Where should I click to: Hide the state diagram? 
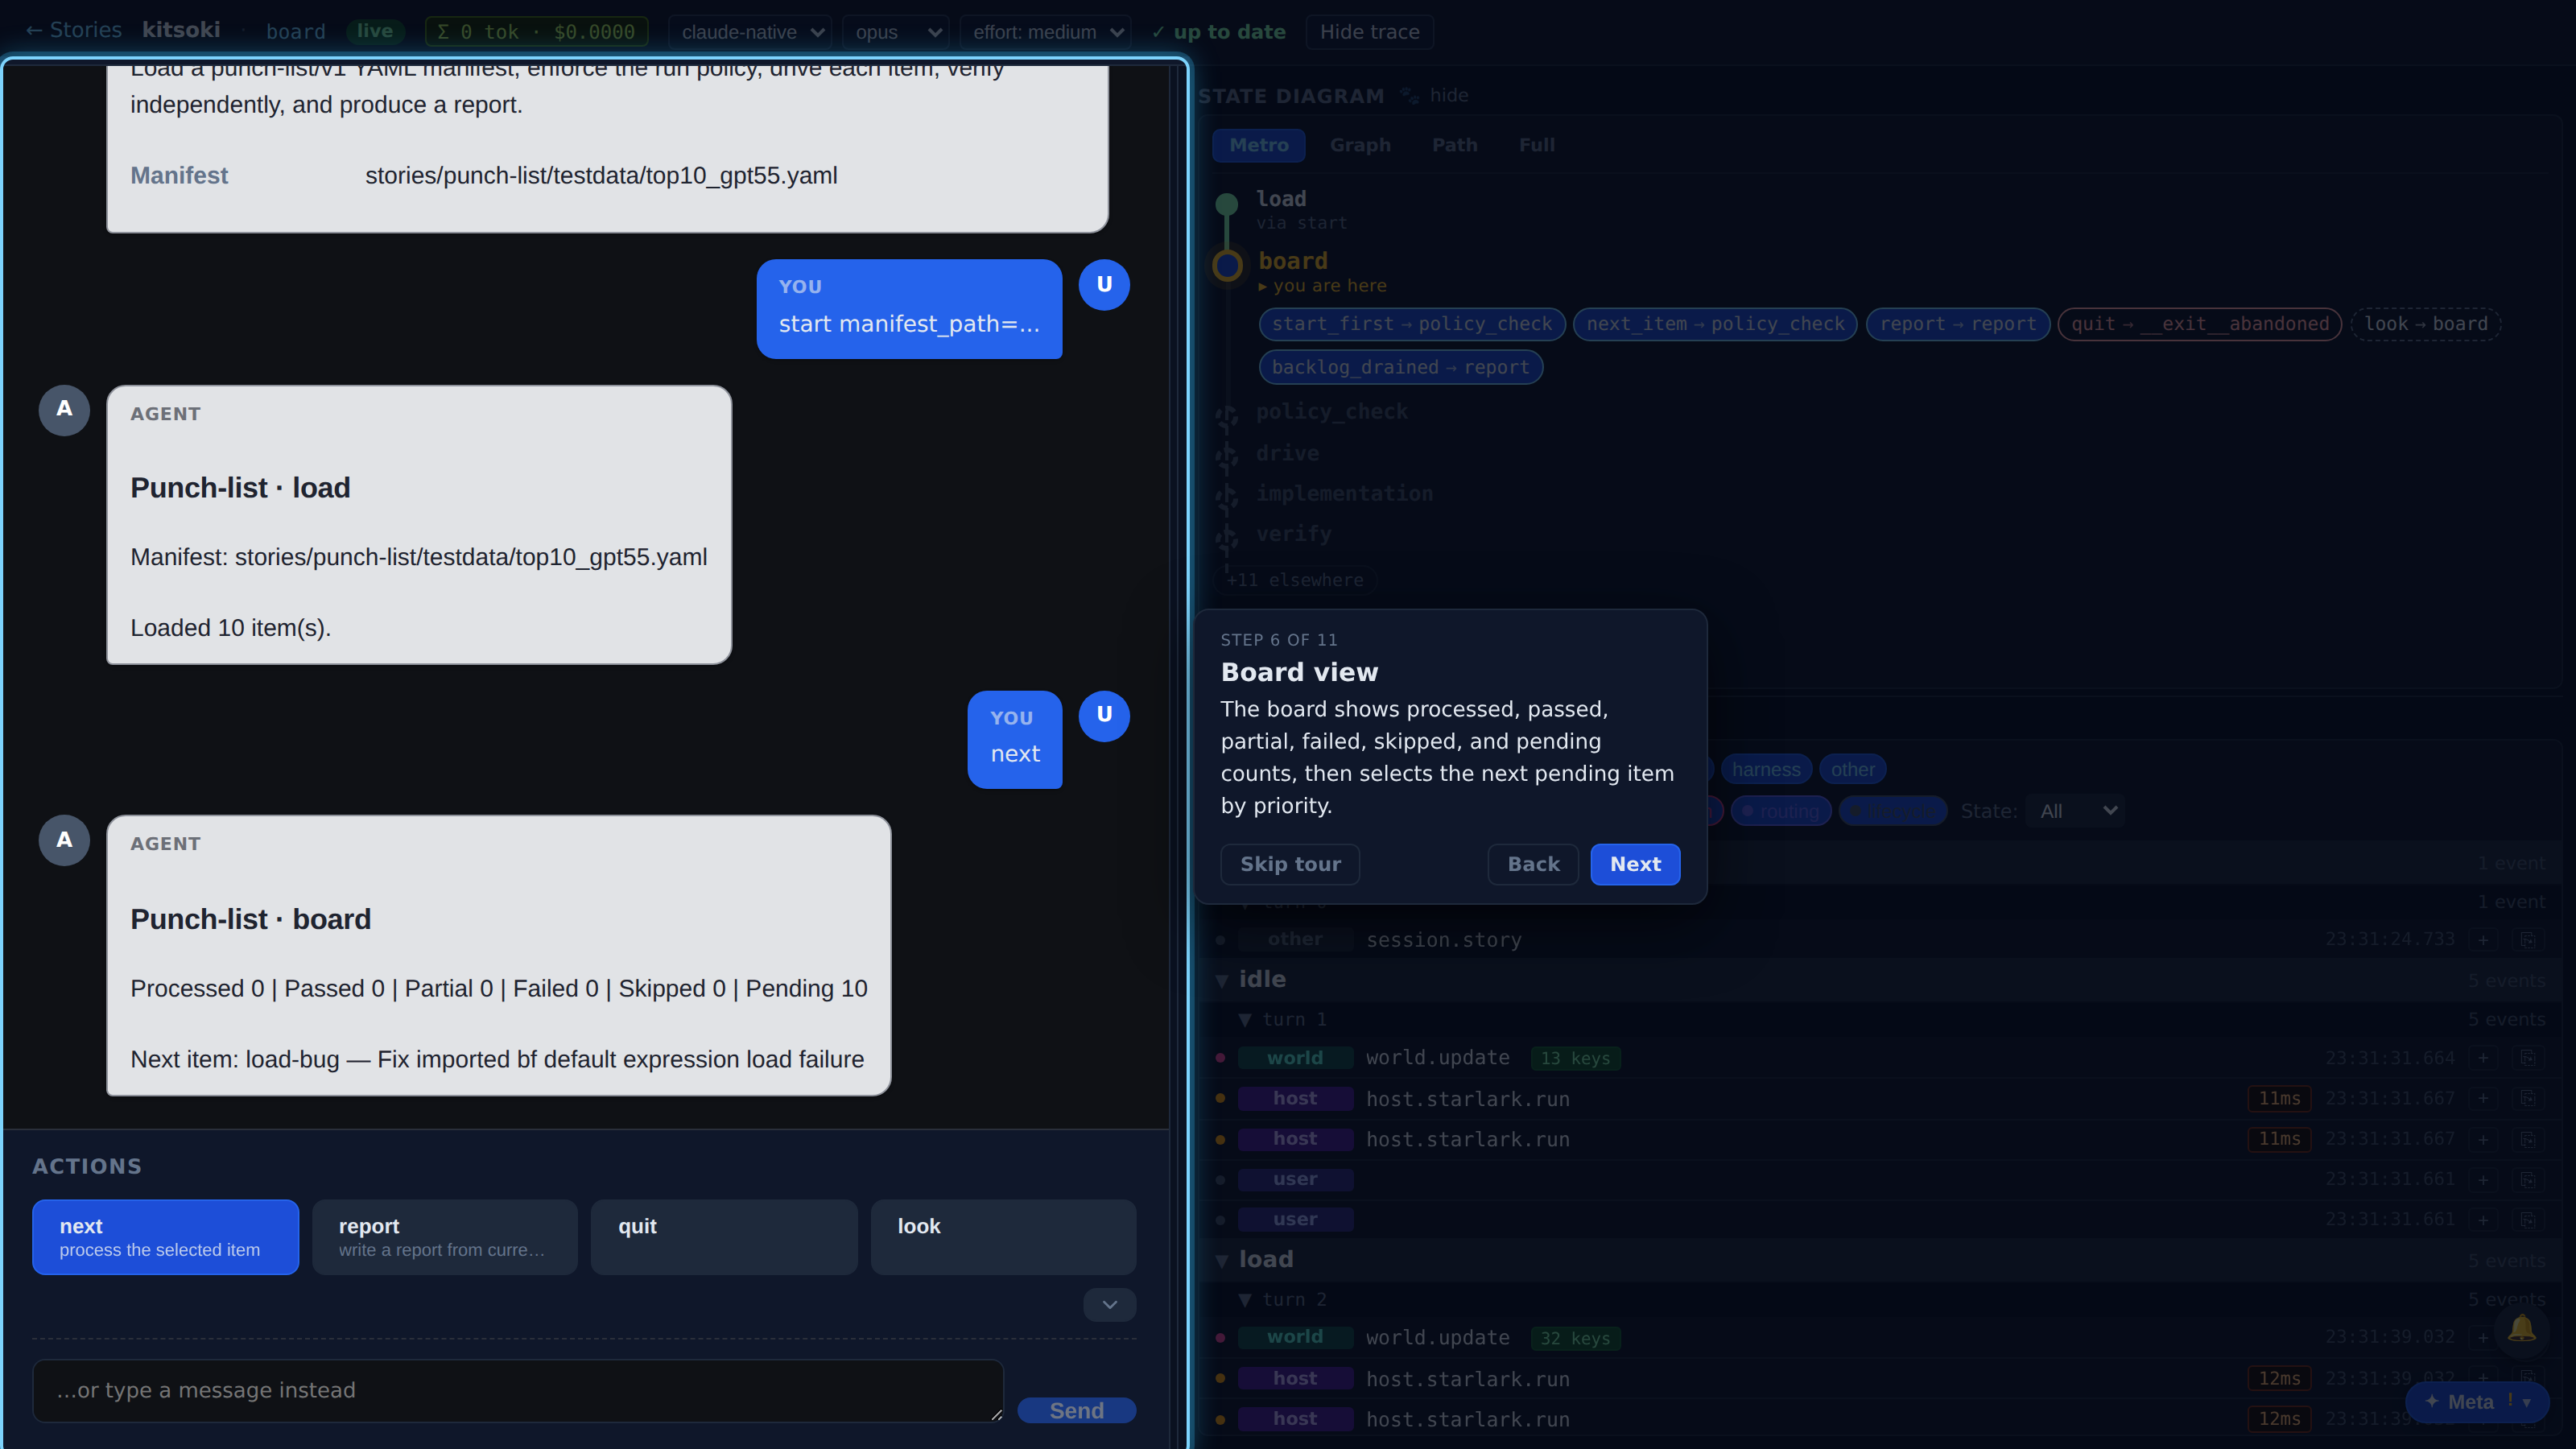[1448, 95]
